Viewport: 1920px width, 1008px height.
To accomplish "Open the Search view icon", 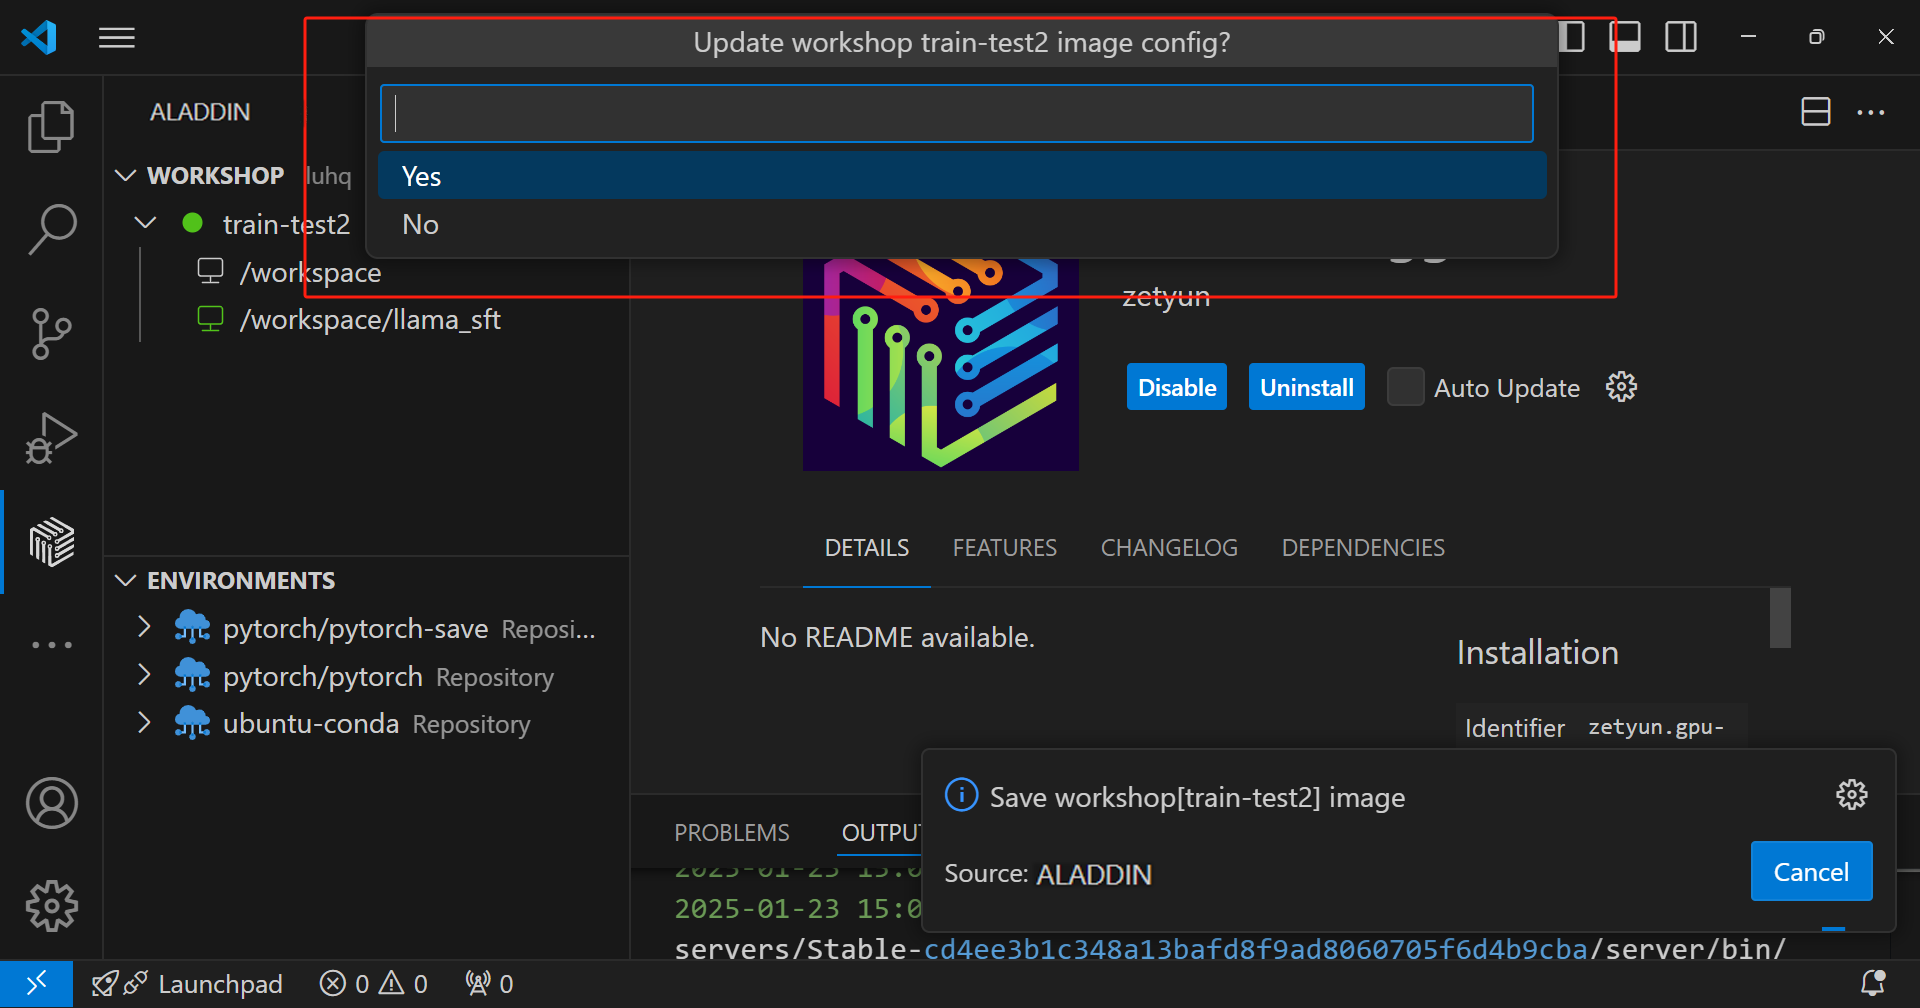I will tap(51, 230).
